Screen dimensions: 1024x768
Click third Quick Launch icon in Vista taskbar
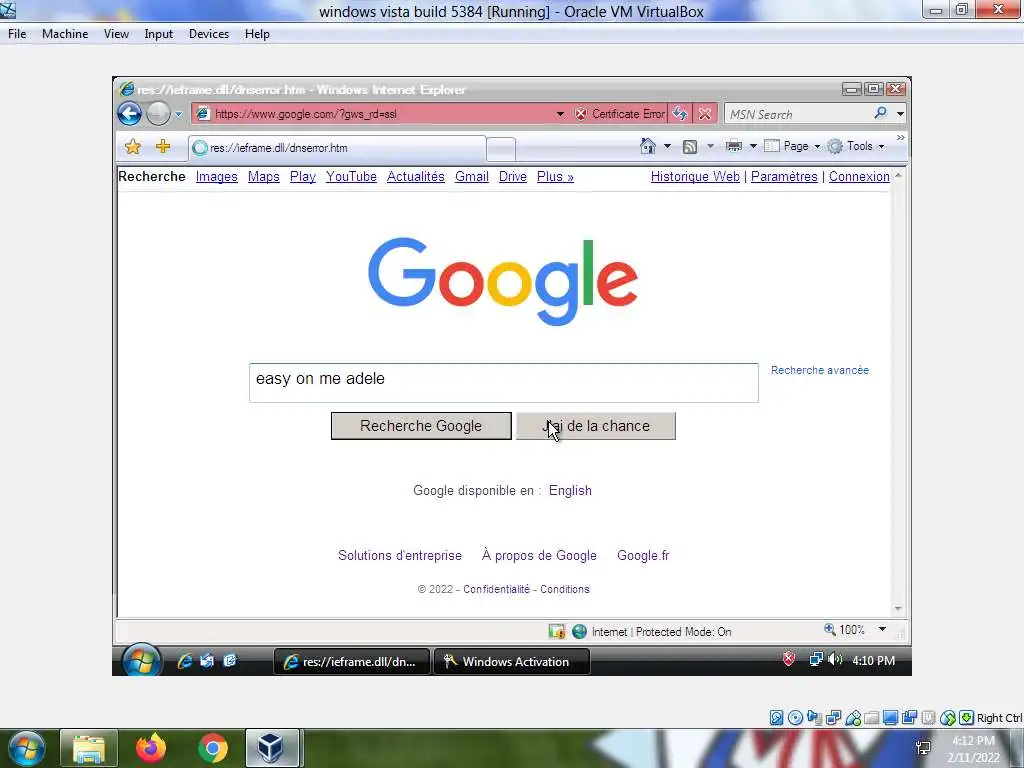coord(230,661)
